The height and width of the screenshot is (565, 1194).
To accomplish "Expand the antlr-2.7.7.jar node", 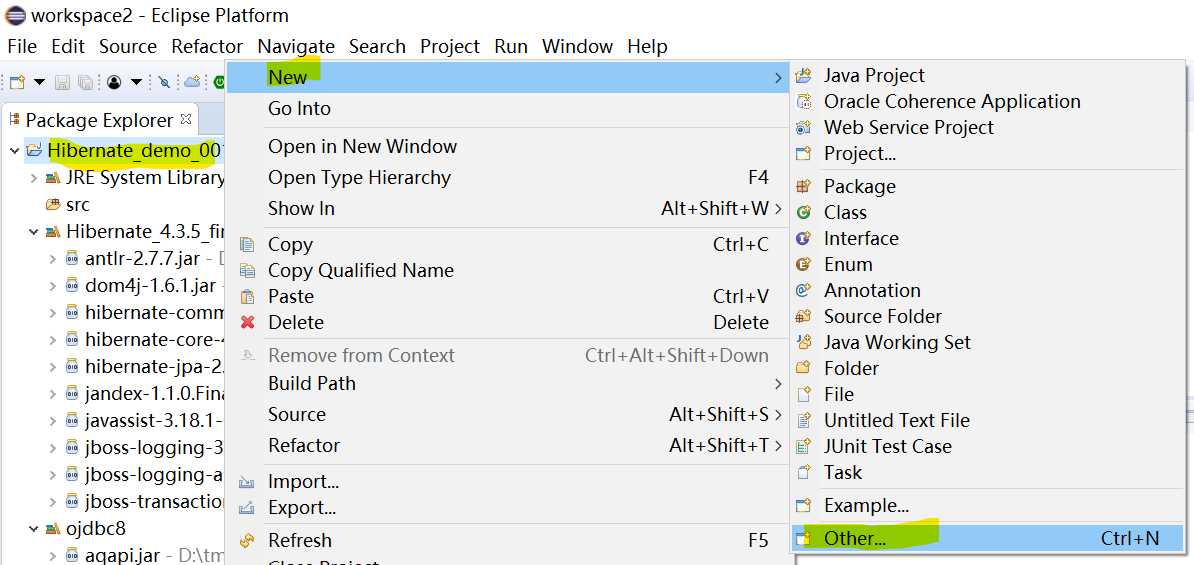I will pyautogui.click(x=53, y=259).
